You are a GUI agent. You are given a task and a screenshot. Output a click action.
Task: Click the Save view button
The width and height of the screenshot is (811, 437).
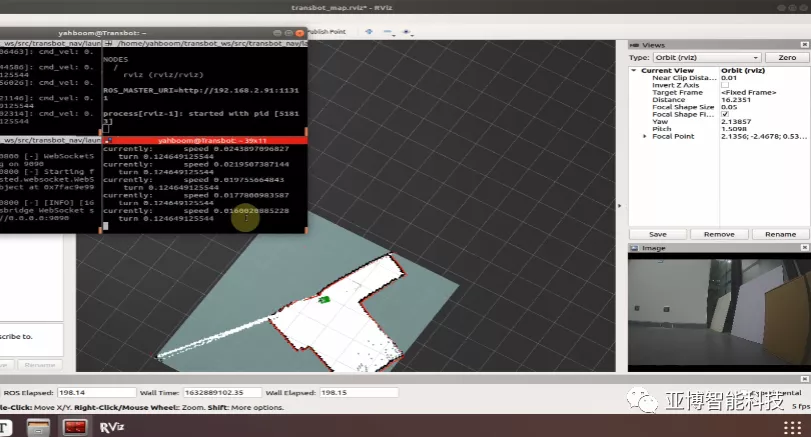658,234
